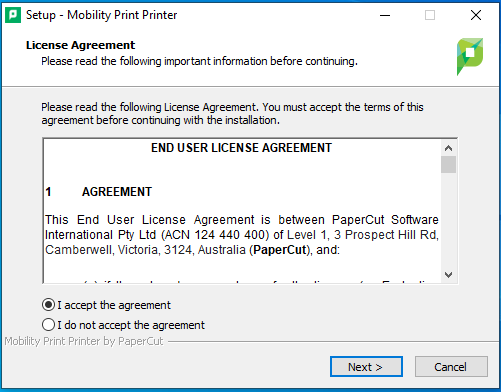501x392 pixels.
Task: Click the "Setup - Mobility Print Printer" title
Action: [x=102, y=15]
